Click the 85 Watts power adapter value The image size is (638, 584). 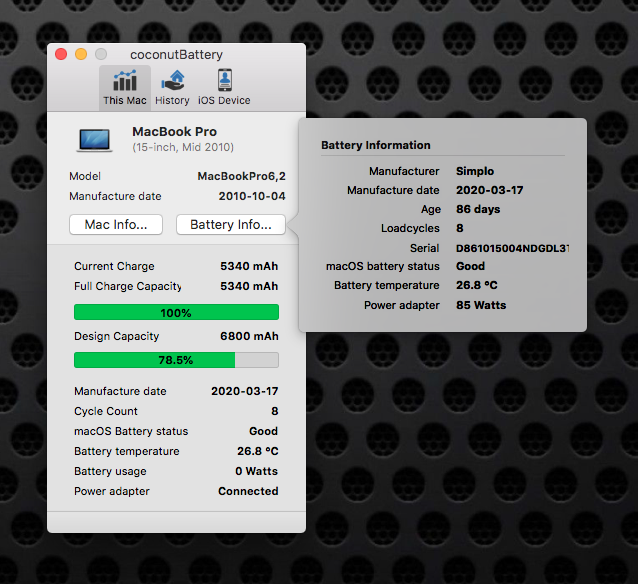tap(481, 305)
